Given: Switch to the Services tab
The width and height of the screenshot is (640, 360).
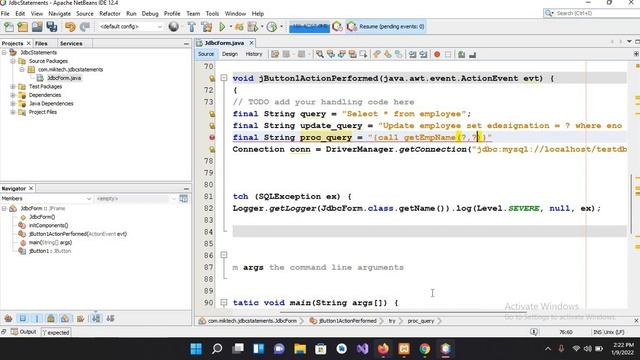Looking at the screenshot, I should pos(71,43).
